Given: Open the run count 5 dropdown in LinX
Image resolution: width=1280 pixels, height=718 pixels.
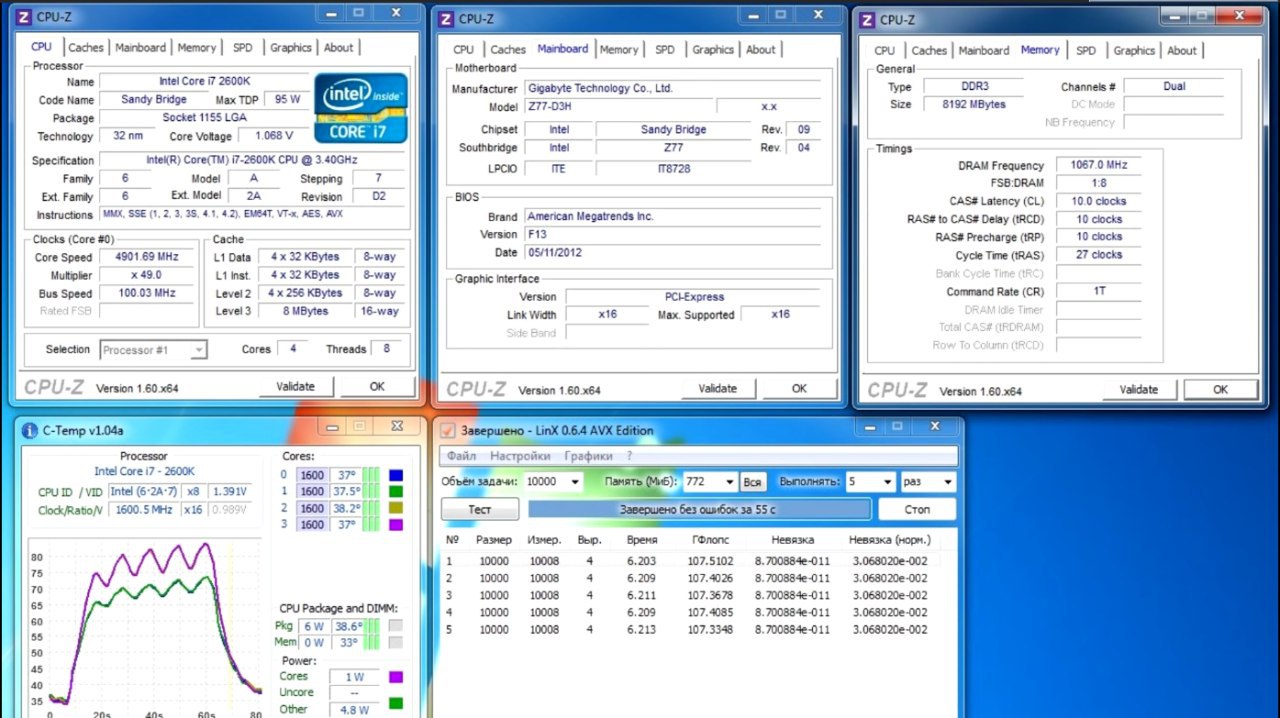Looking at the screenshot, I should pyautogui.click(x=870, y=481).
